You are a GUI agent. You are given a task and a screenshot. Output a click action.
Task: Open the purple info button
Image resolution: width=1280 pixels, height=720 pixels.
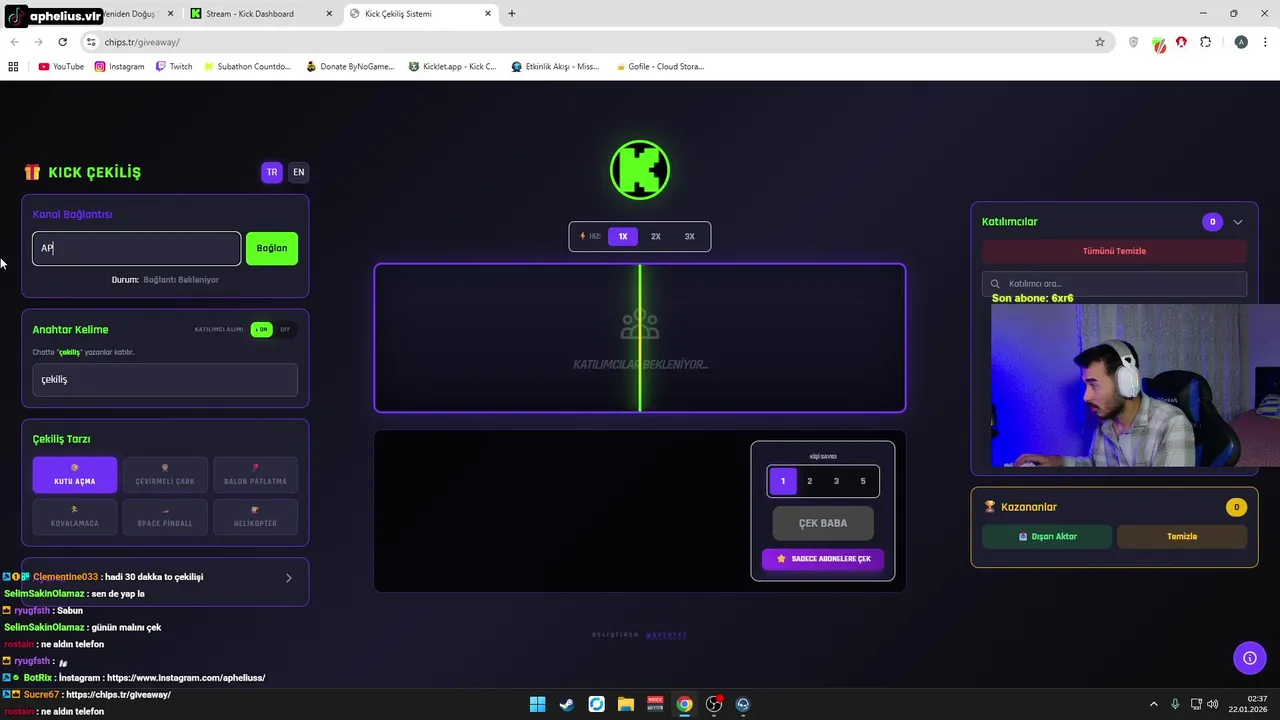point(1249,657)
